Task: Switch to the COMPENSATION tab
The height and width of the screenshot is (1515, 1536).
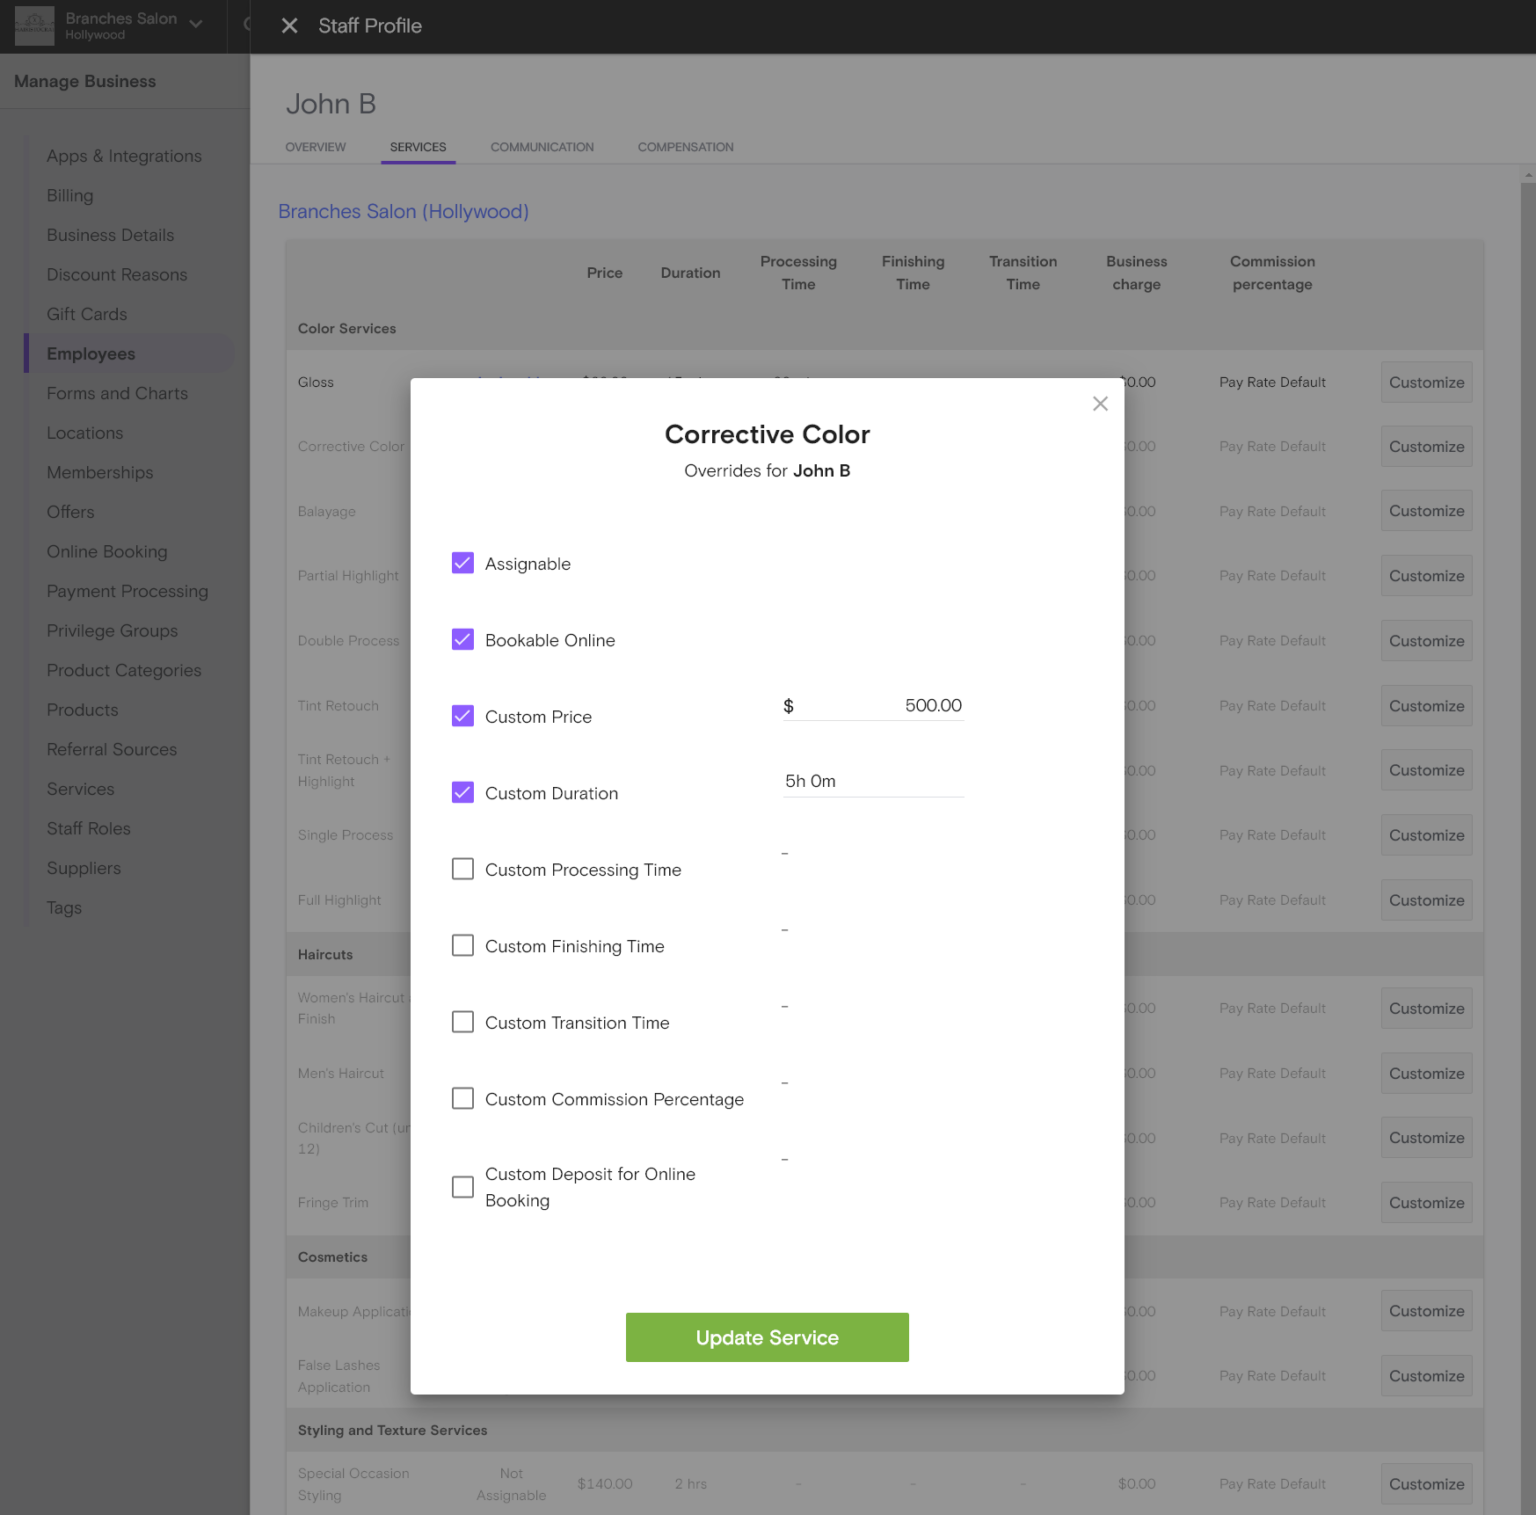Action: pos(685,146)
